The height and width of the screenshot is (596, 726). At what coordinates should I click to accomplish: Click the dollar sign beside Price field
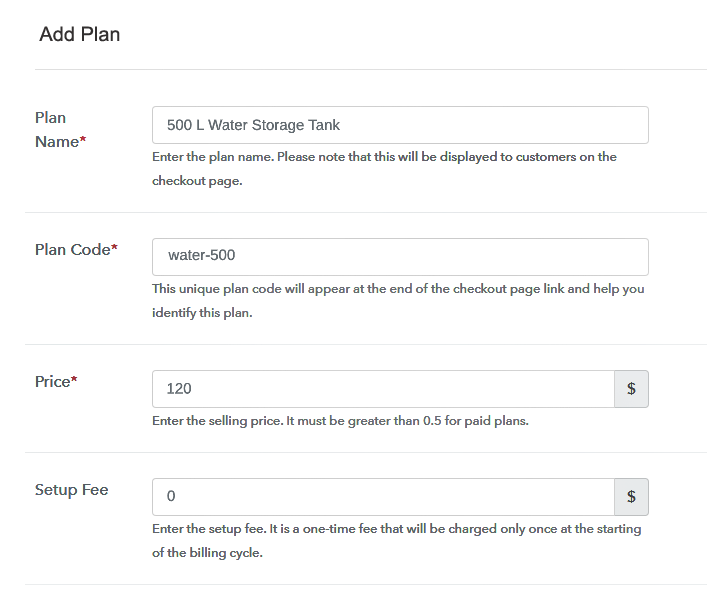pos(631,389)
